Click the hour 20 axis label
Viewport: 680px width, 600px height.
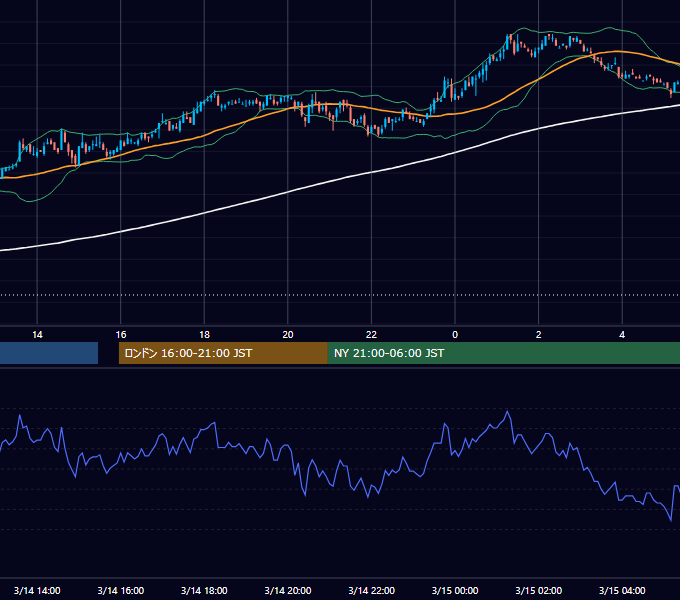(288, 335)
